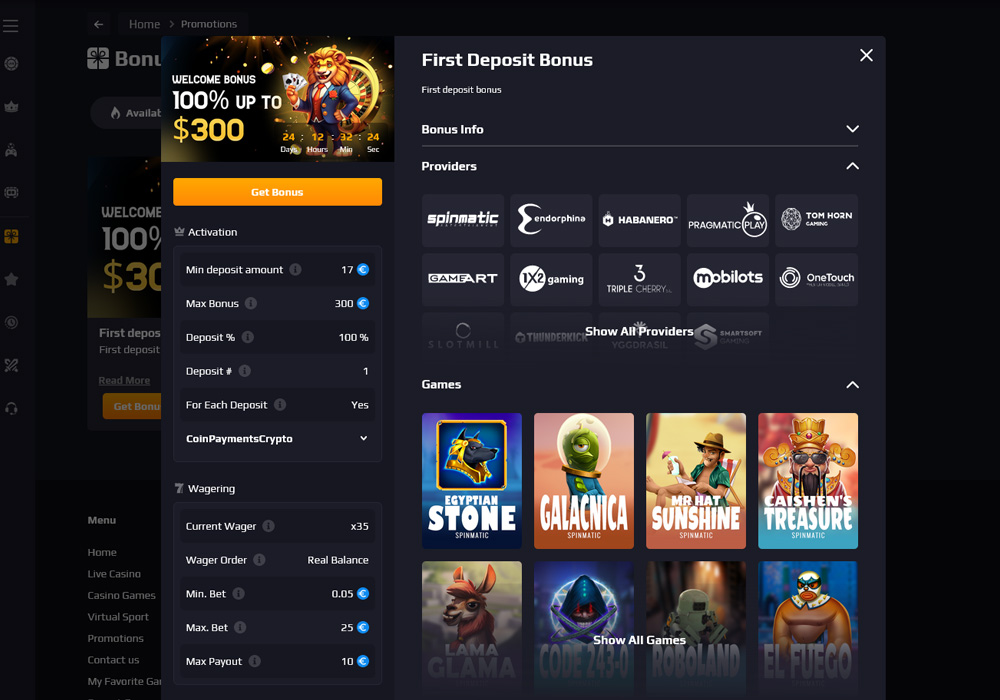
Task: Open the Mr Hat Sunshine game thumbnail
Action: pos(696,481)
